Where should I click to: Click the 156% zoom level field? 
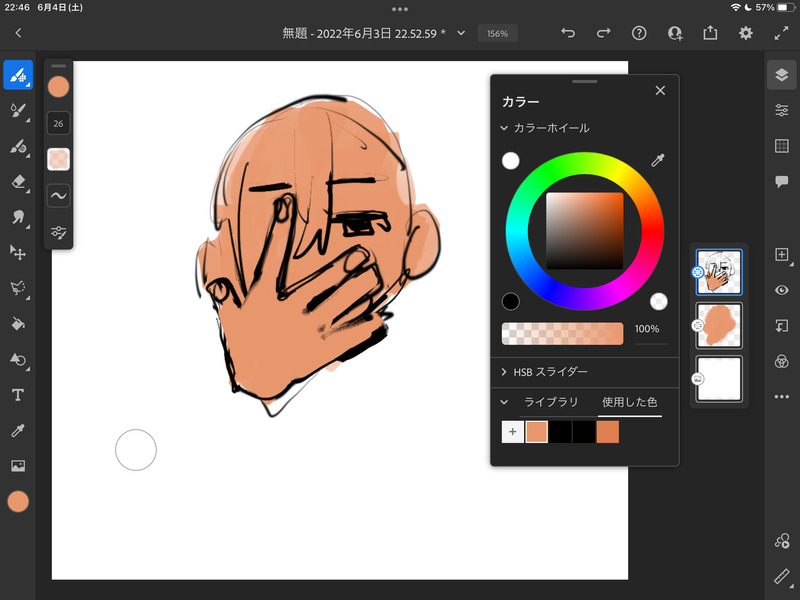(x=497, y=34)
